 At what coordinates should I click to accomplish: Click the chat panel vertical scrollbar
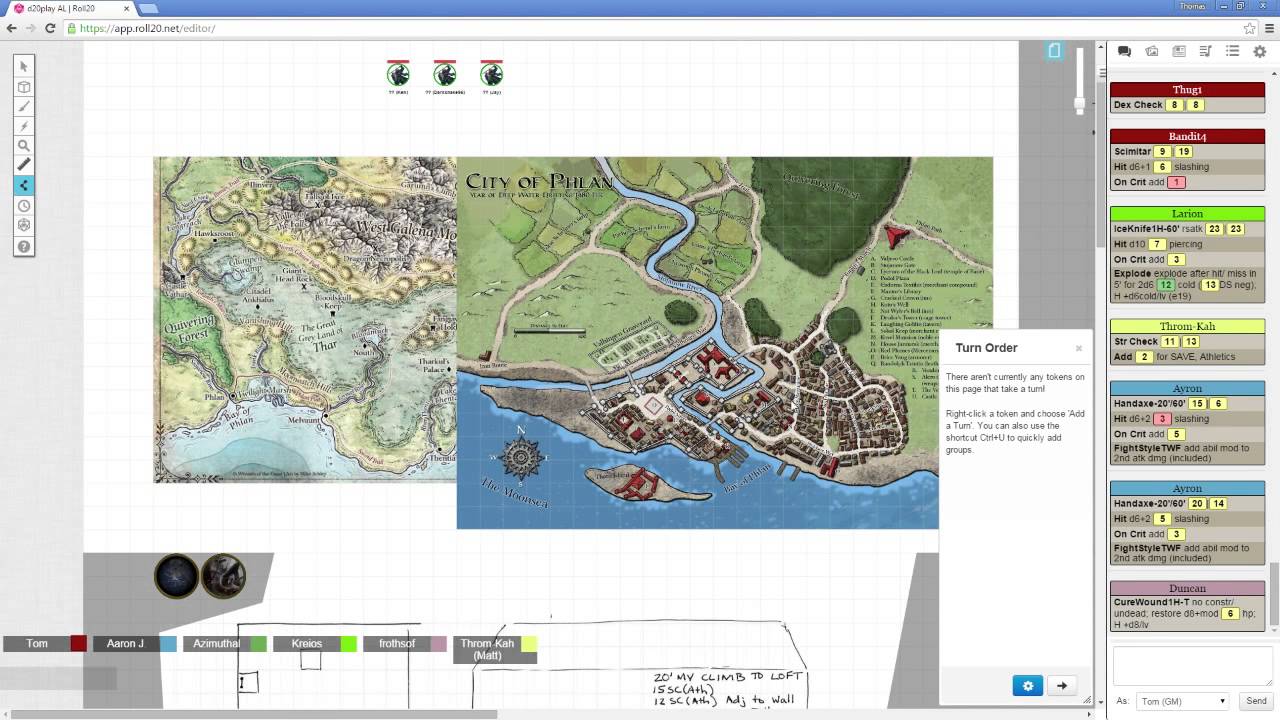point(1274,597)
